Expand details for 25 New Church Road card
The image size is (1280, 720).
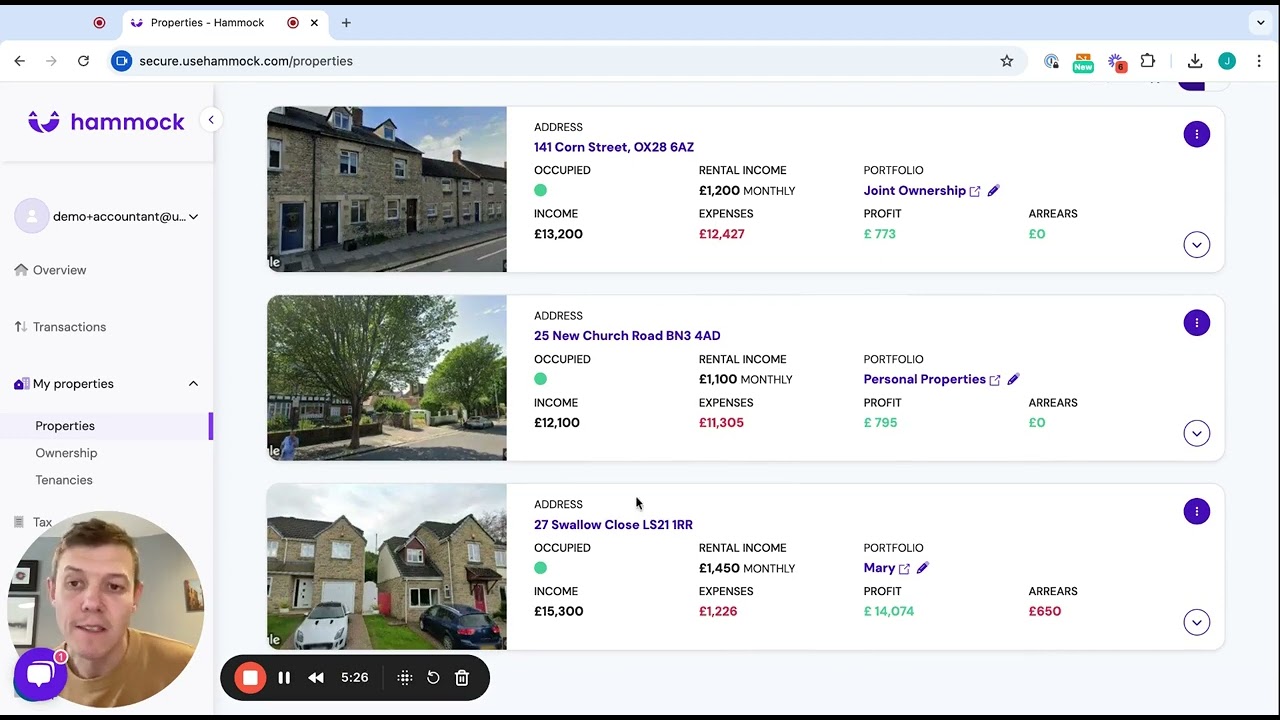coord(1197,434)
